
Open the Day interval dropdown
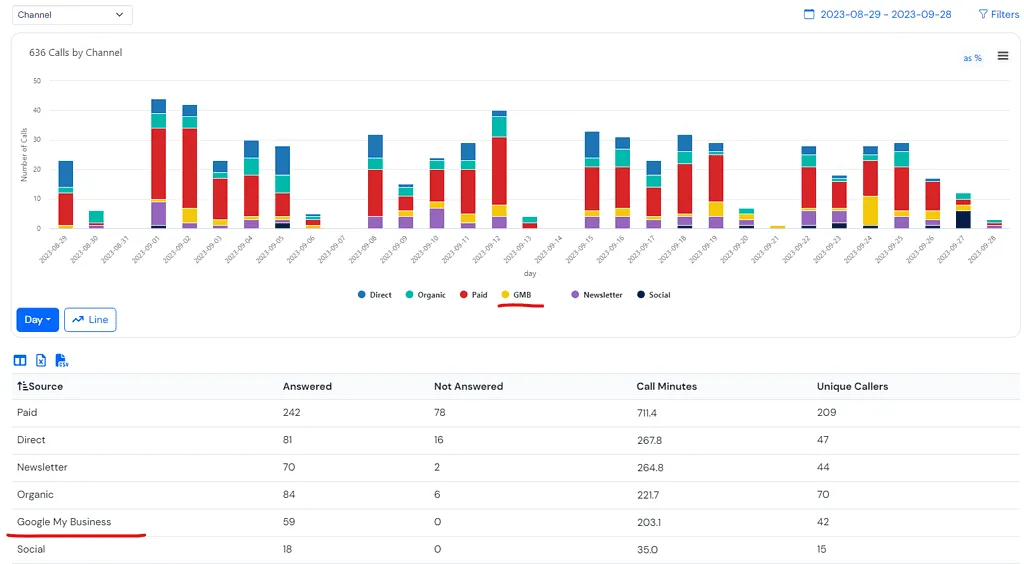(37, 320)
